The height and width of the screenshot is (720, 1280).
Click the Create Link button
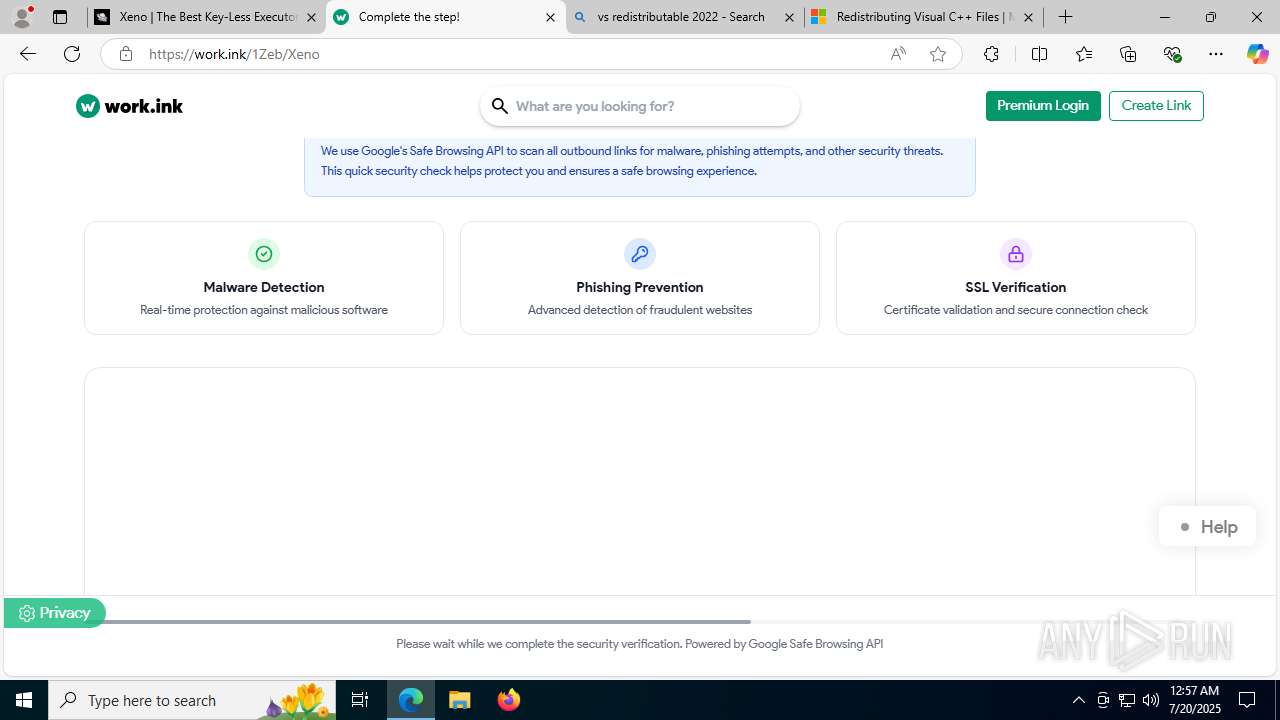tap(1156, 106)
